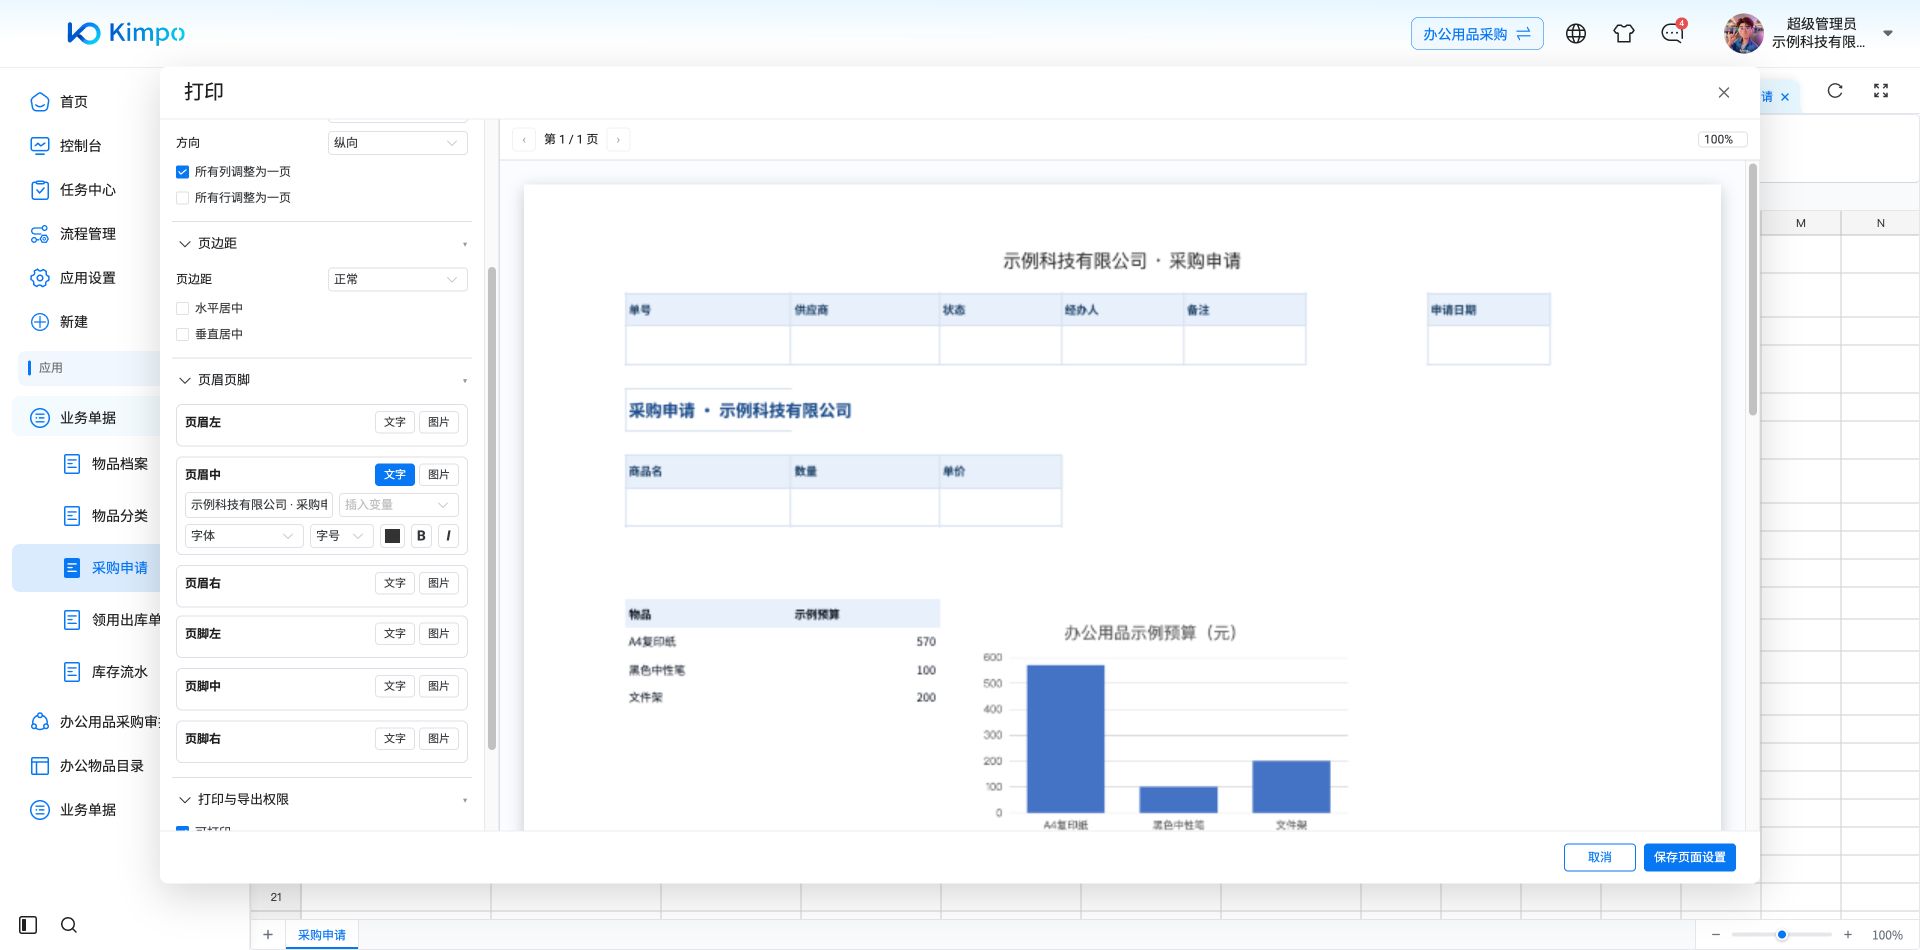Close the print dialog
This screenshot has height=950, width=1920.
pos(1724,92)
